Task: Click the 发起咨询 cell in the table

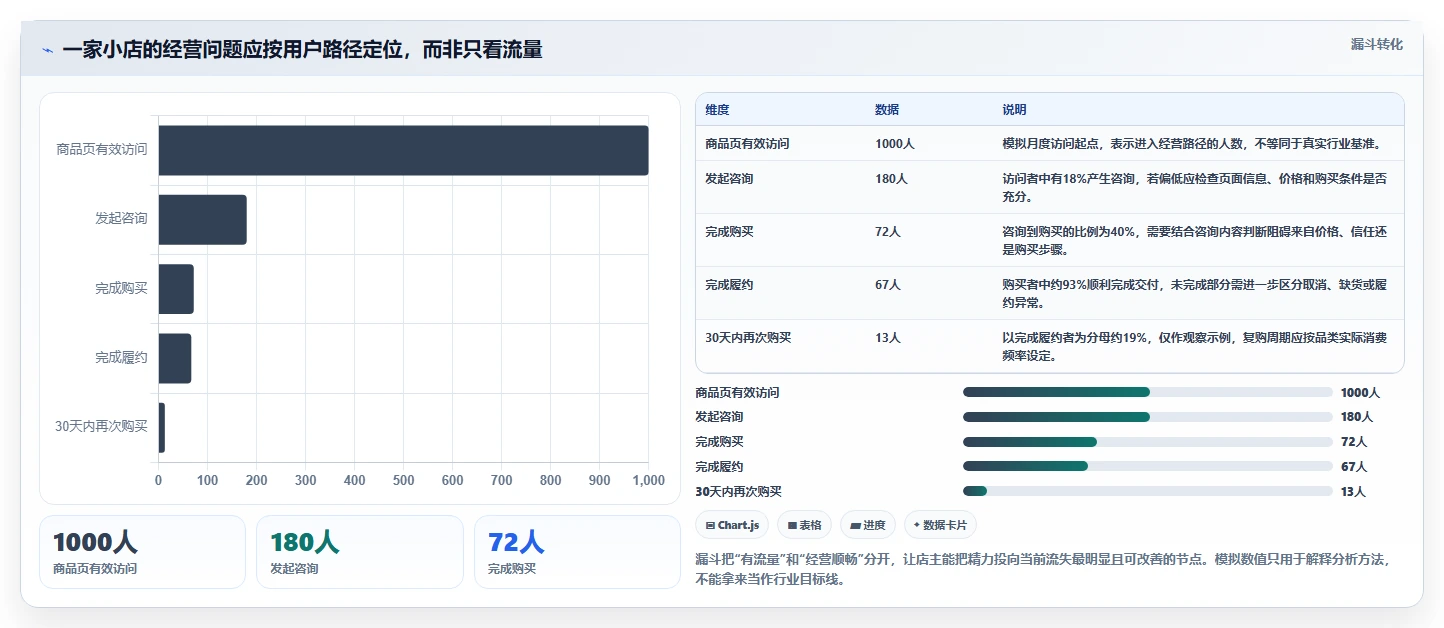Action: pyautogui.click(x=729, y=179)
